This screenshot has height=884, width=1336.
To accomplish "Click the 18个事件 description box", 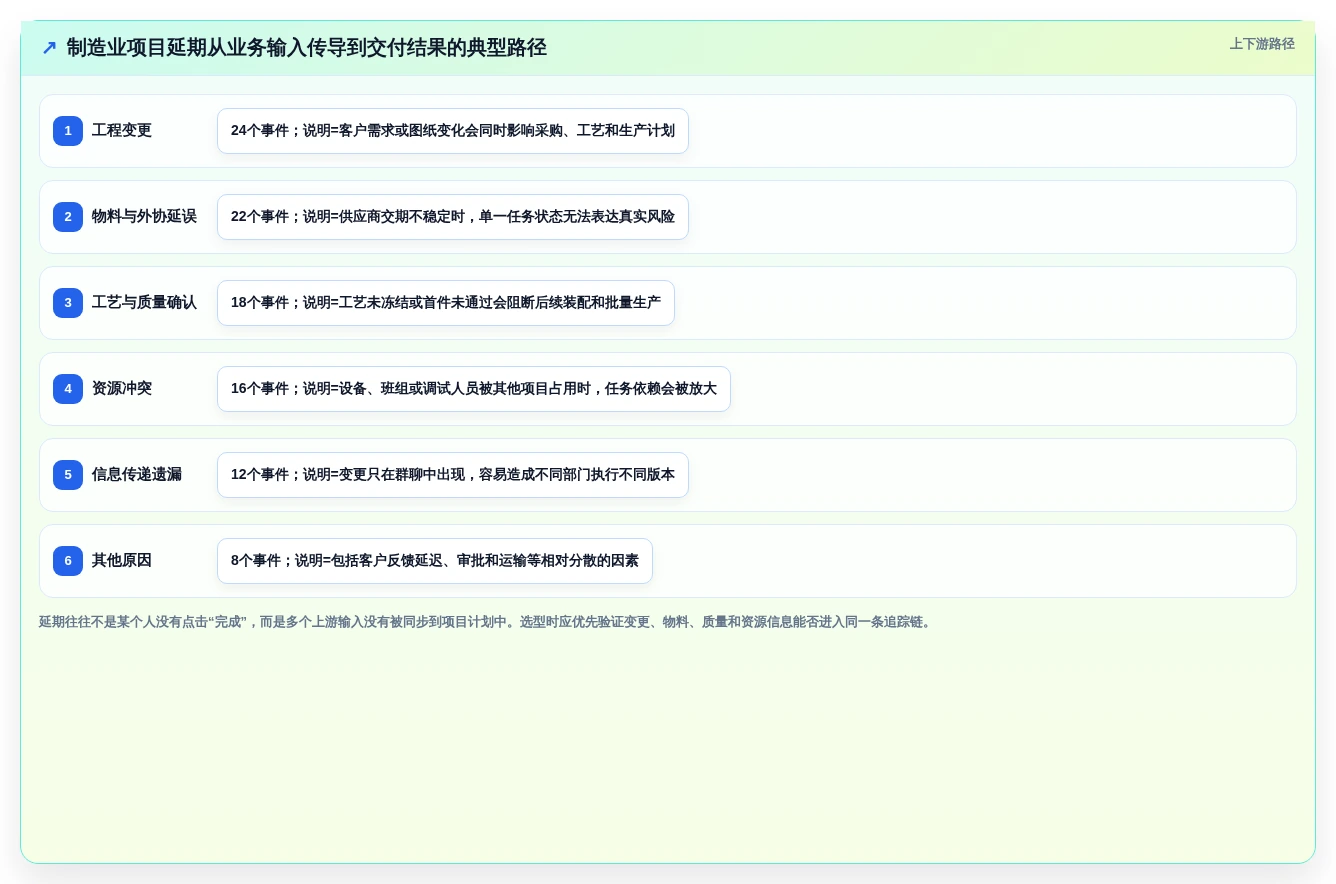I will pos(446,303).
